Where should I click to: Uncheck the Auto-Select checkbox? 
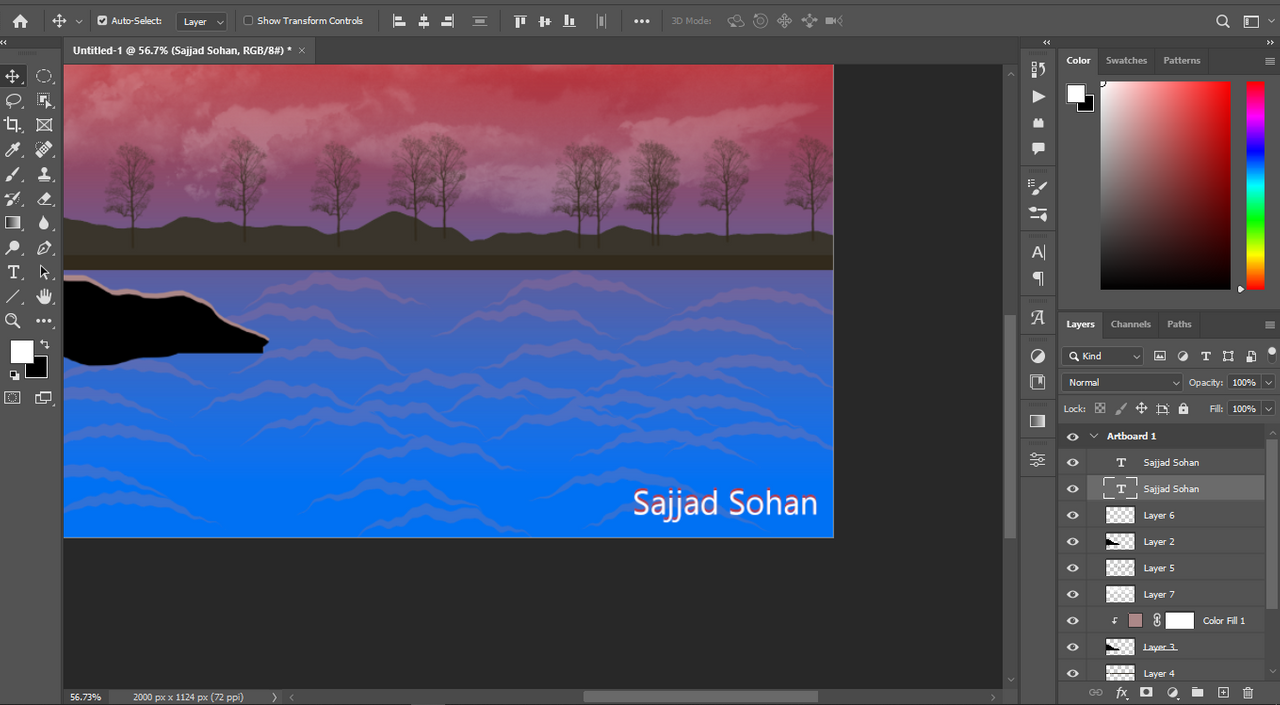102,21
